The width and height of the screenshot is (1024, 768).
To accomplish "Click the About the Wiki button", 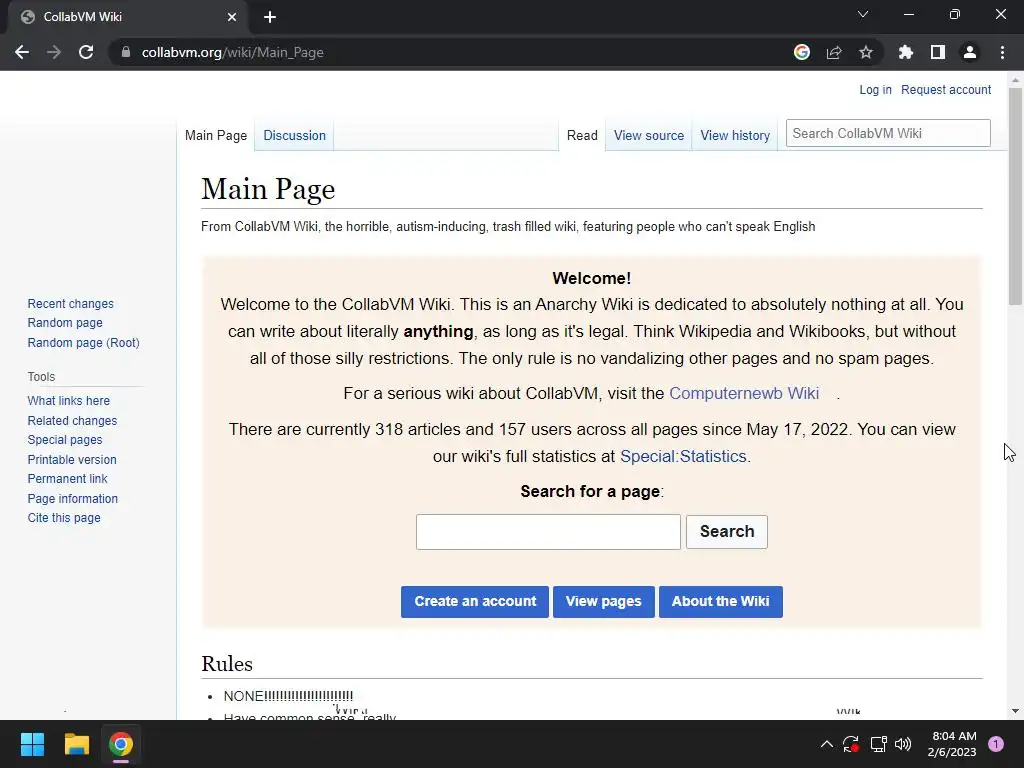I will [720, 601].
